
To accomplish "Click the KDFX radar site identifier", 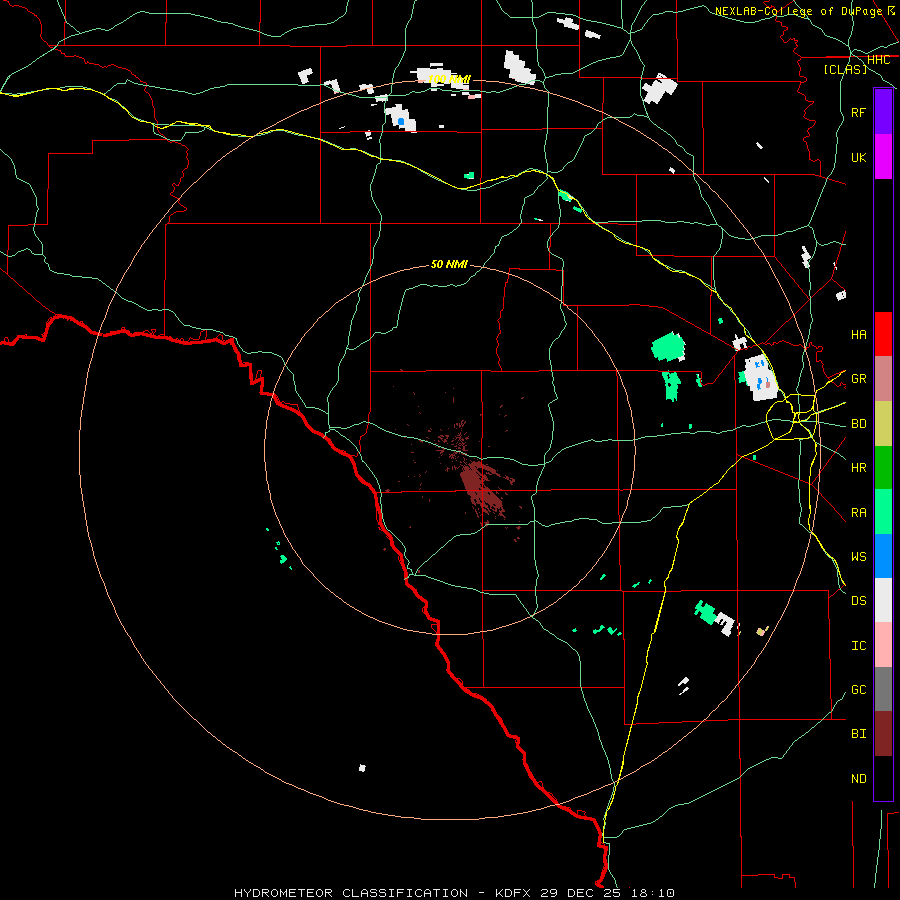I will tap(514, 893).
